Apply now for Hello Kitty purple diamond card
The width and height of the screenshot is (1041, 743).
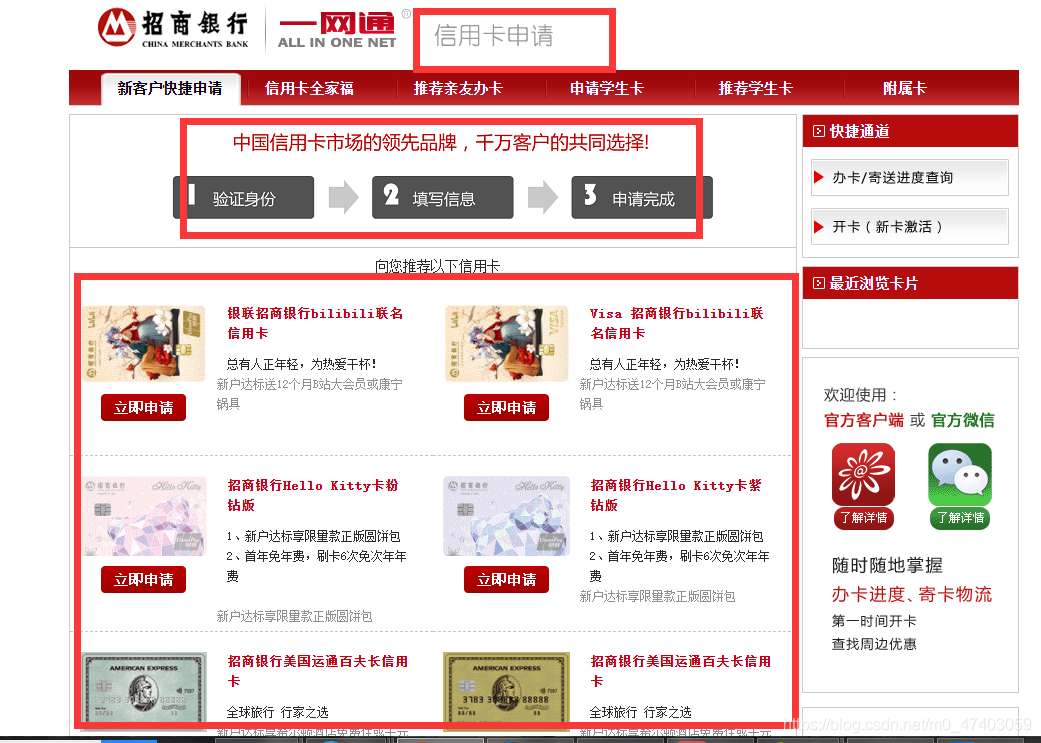pyautogui.click(x=507, y=579)
